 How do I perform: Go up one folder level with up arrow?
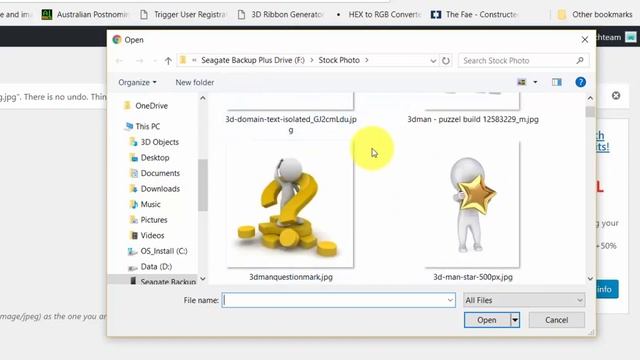168,61
